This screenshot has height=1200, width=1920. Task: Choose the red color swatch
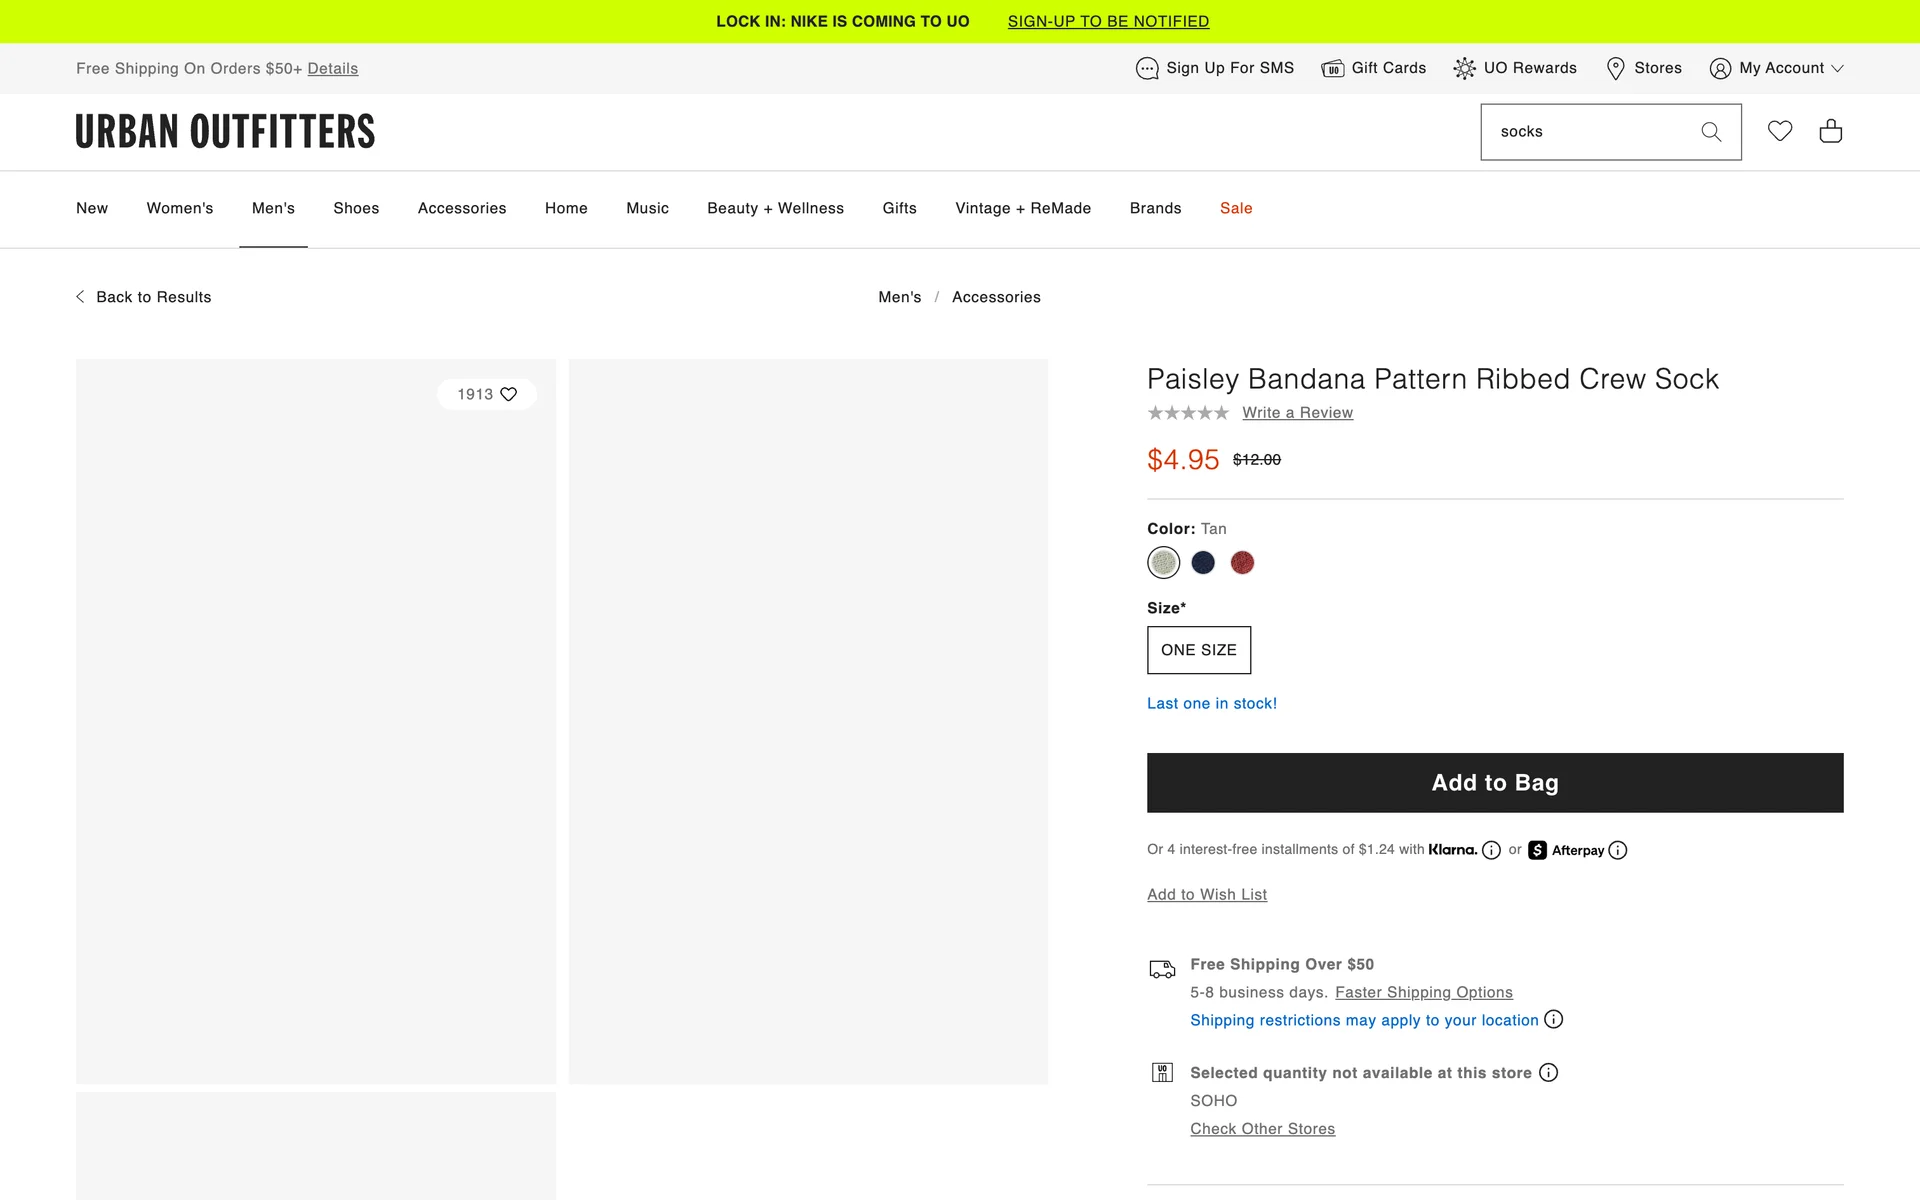[1242, 563]
